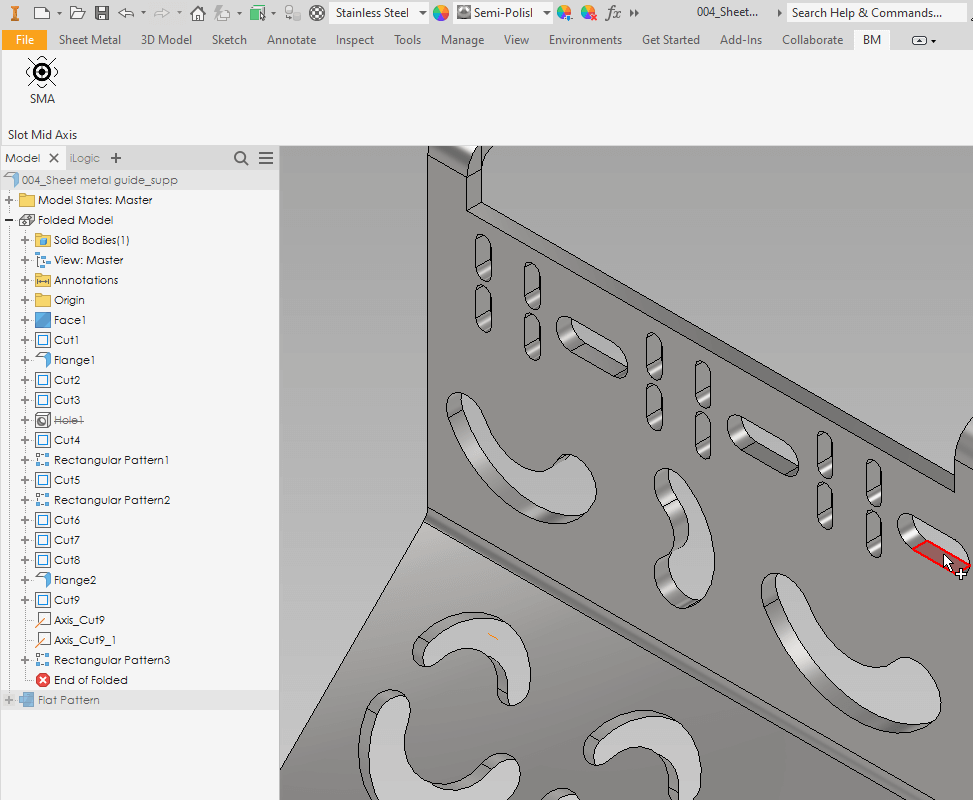The height and width of the screenshot is (800, 973).
Task: Select Axis_Cut9_1 in the model tree
Action: point(84,640)
